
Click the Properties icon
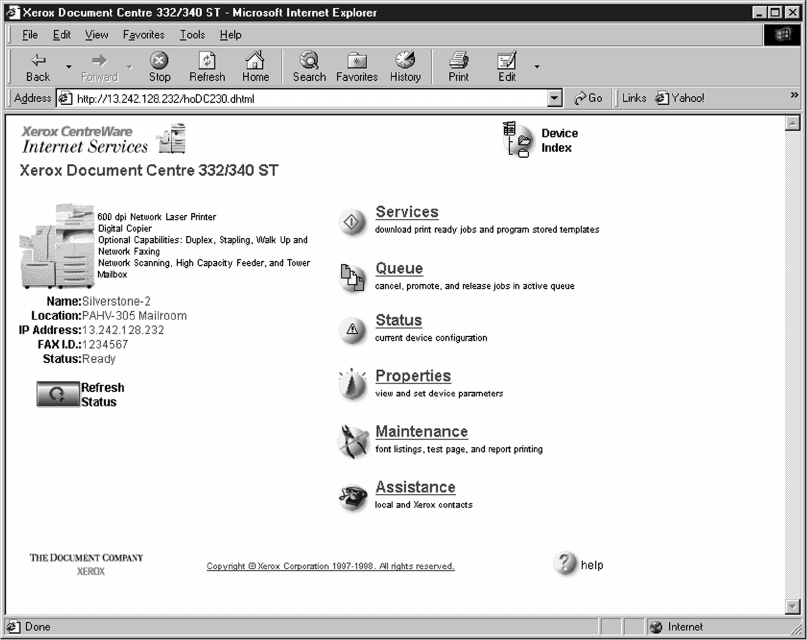[x=352, y=384]
